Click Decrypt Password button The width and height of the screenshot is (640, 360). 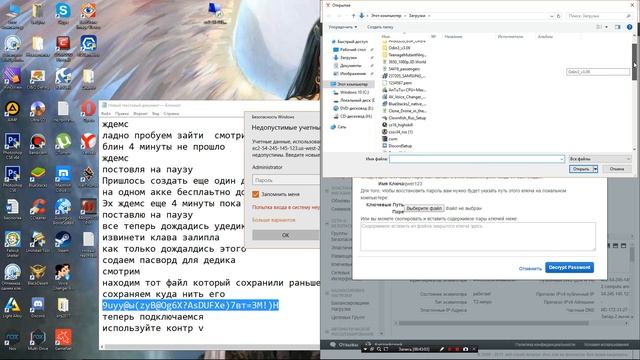[x=569, y=267]
